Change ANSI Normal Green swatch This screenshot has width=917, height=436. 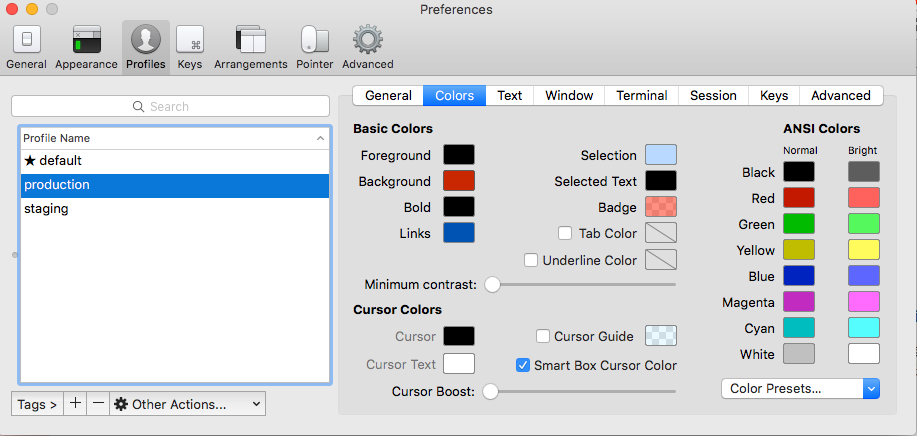(799, 224)
